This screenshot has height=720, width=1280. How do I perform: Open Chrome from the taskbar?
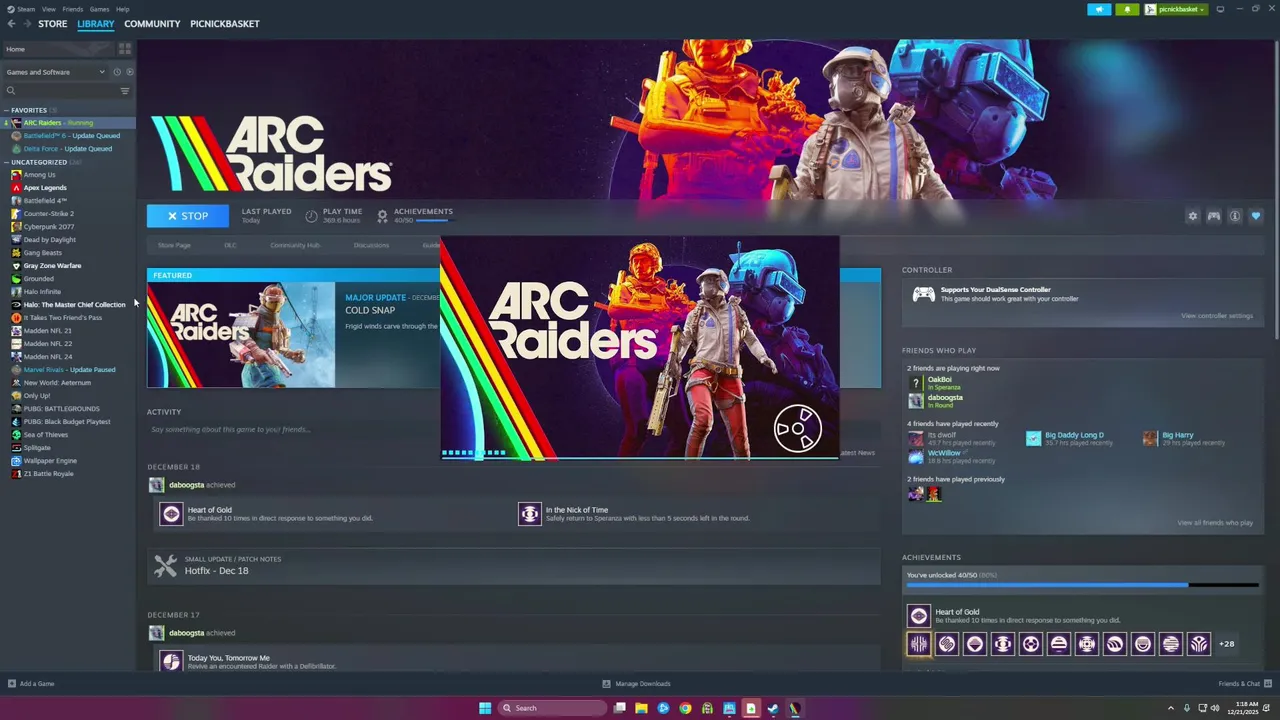(685, 708)
